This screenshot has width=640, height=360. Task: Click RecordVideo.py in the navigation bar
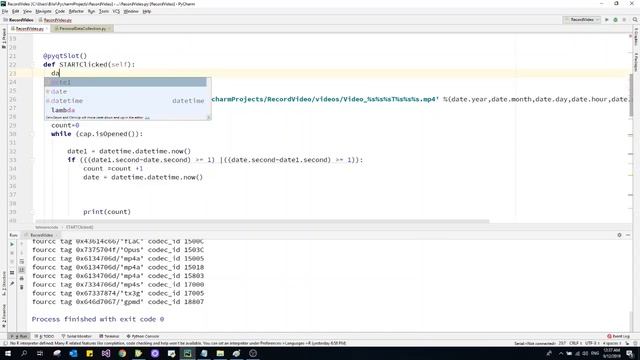click(56, 20)
